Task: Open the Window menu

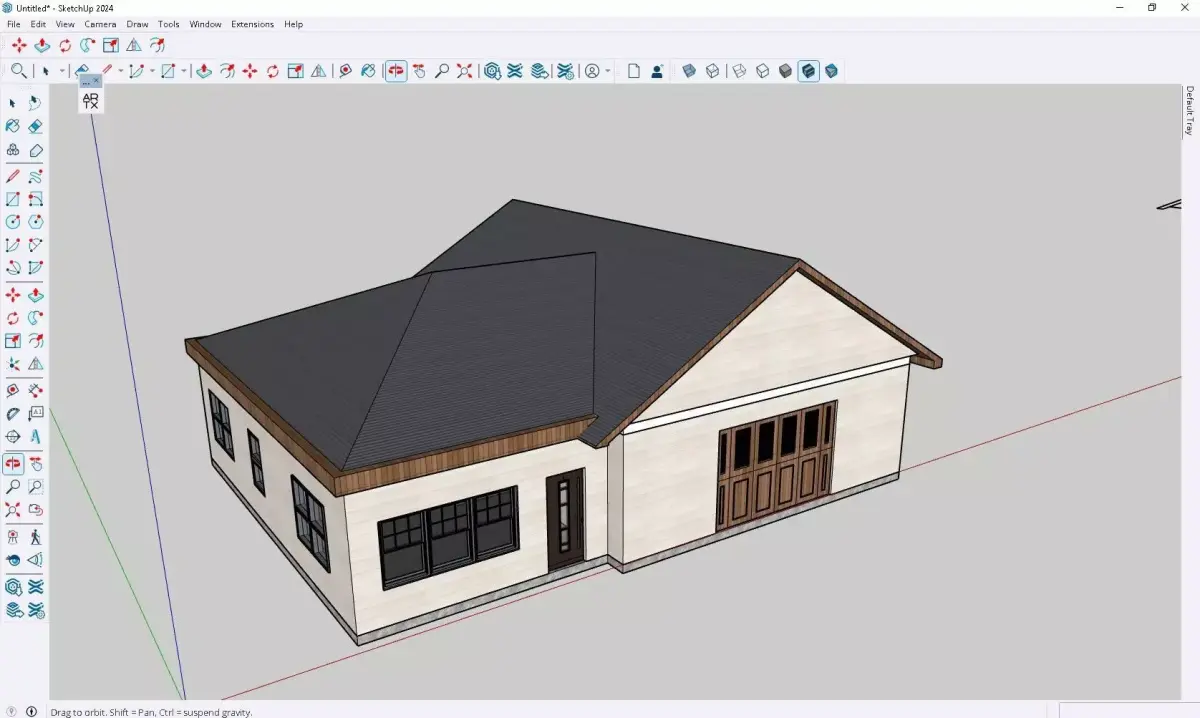Action: [206, 24]
